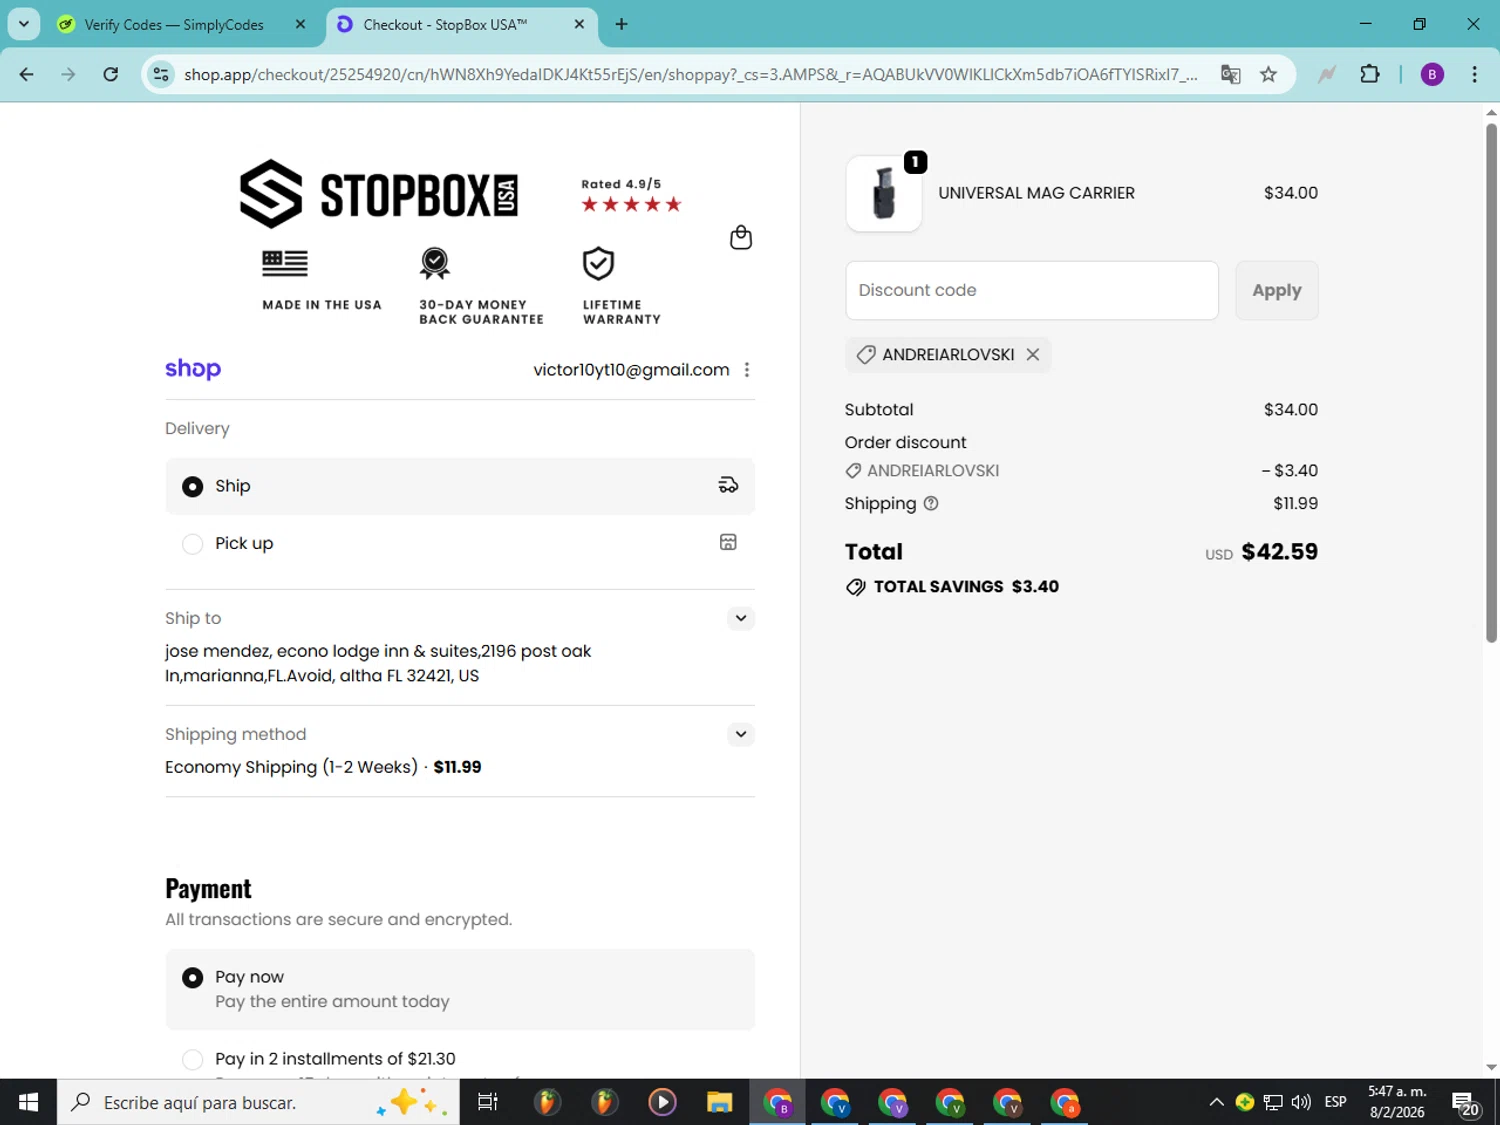Expand the Ship to address section
The image size is (1500, 1125).
tap(741, 618)
